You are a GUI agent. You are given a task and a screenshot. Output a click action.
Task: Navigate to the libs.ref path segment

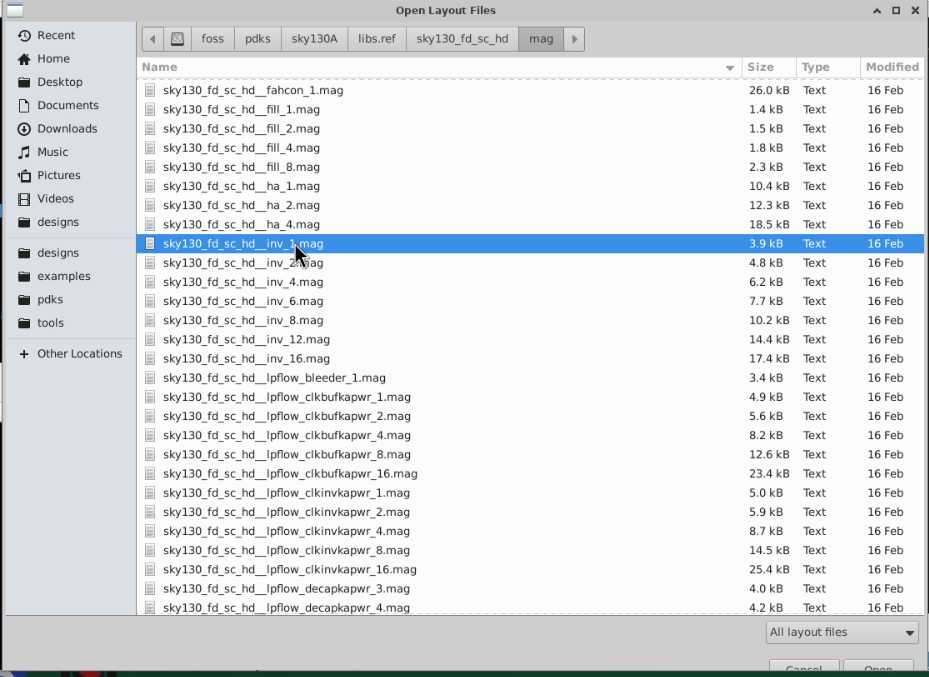377,40
